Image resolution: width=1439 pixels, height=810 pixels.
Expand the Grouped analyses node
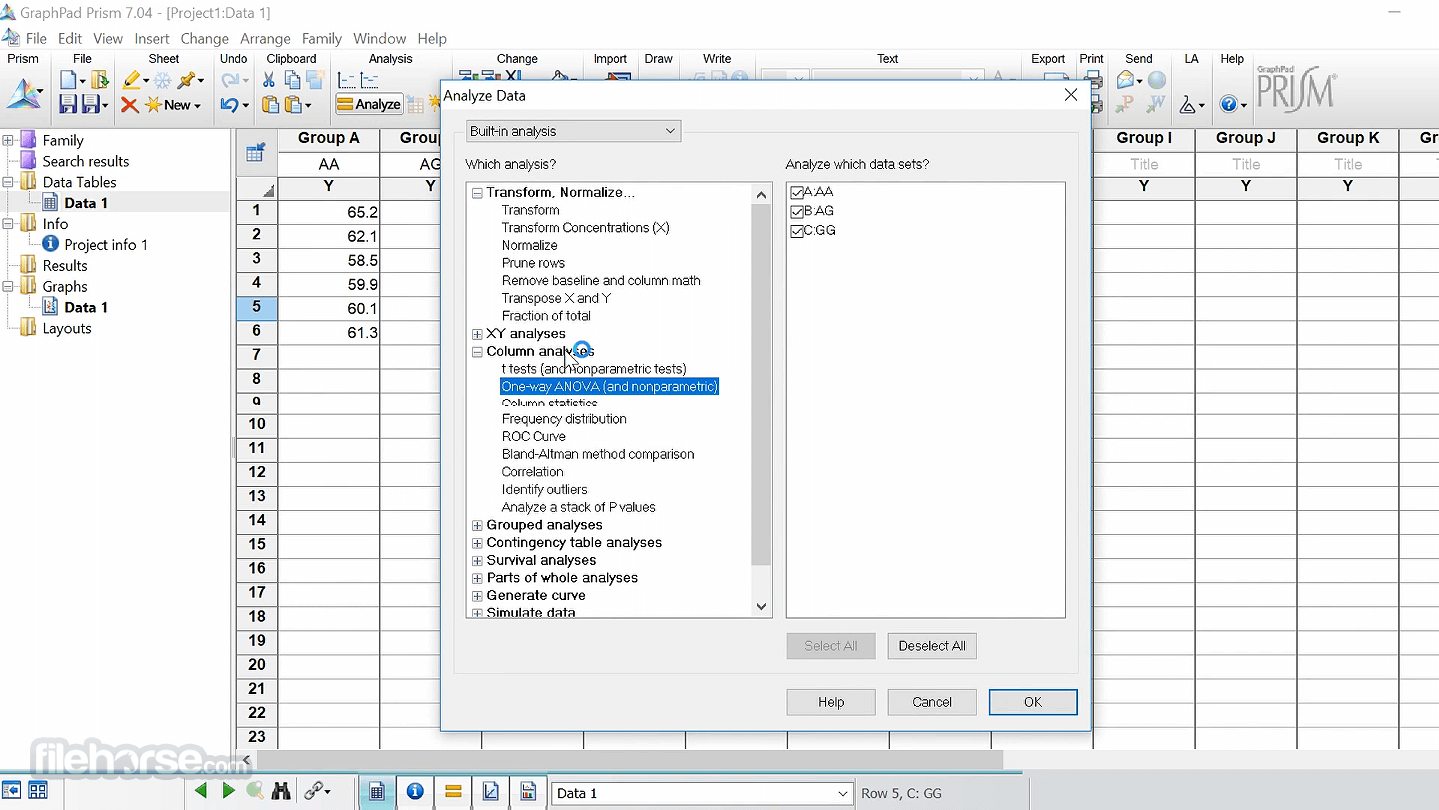tap(477, 525)
